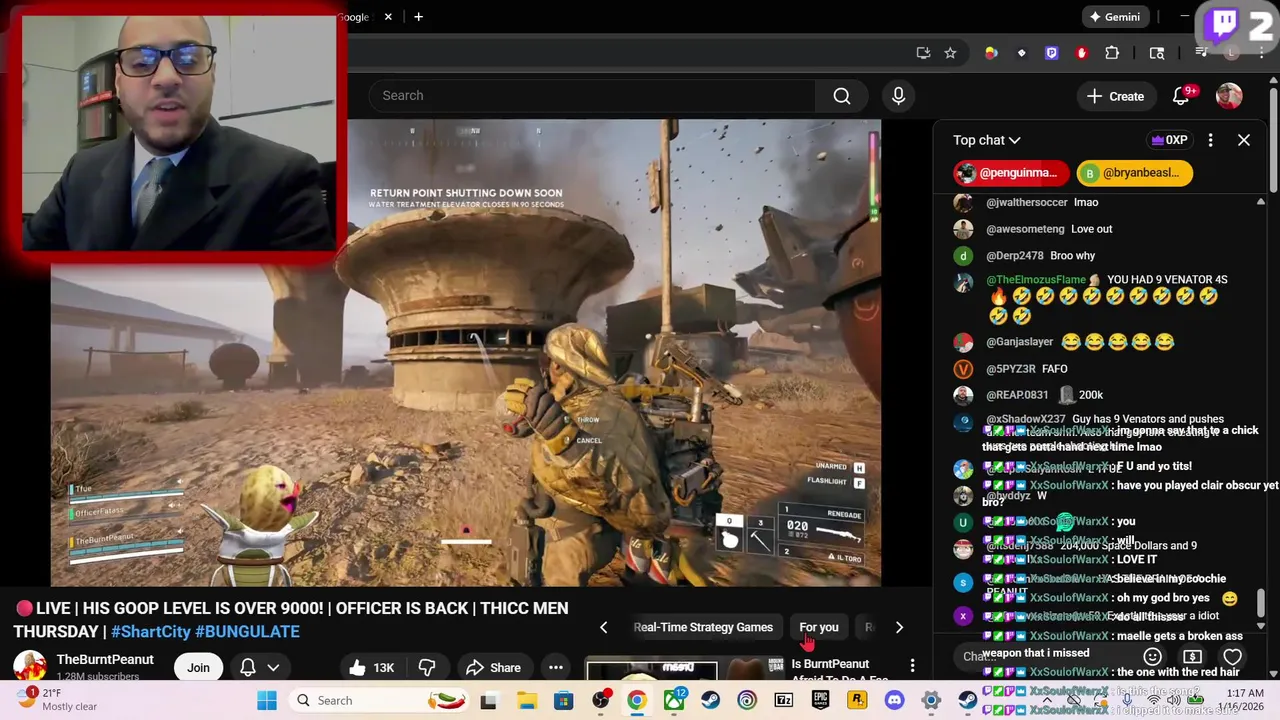Image resolution: width=1280 pixels, height=720 pixels.
Task: Click username @TheElmozusFlame in chat
Action: click(x=1036, y=280)
